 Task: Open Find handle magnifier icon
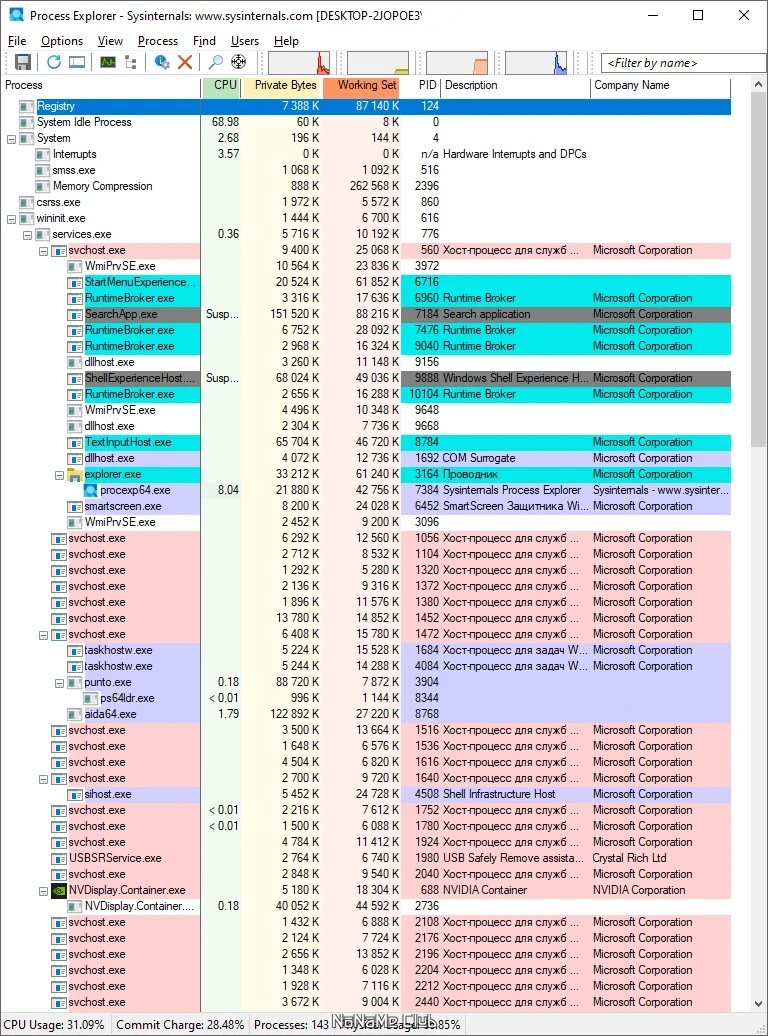coord(215,62)
